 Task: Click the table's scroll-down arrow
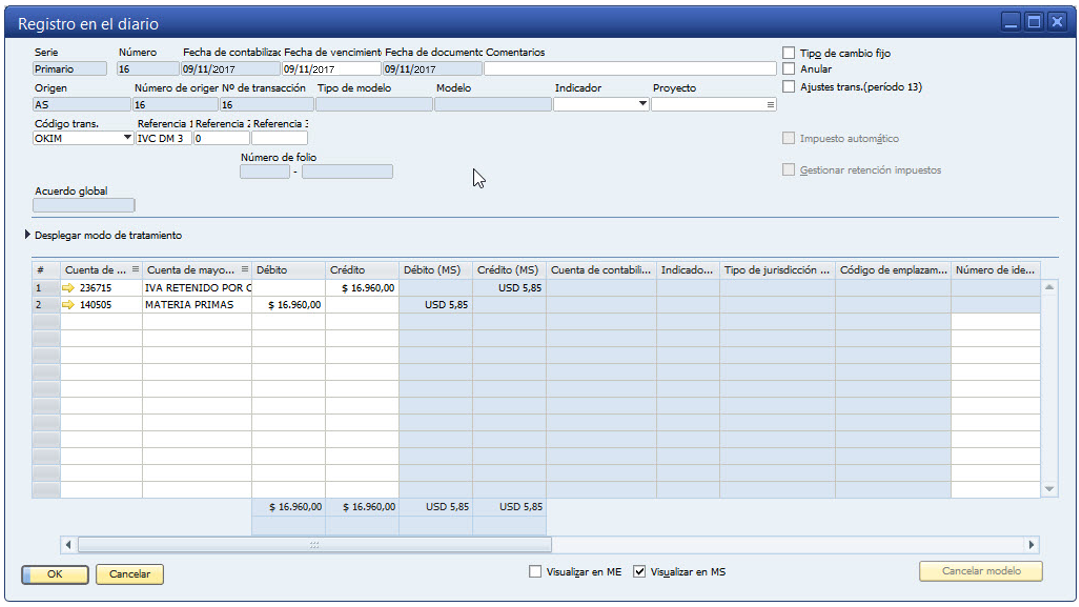(x=1049, y=489)
